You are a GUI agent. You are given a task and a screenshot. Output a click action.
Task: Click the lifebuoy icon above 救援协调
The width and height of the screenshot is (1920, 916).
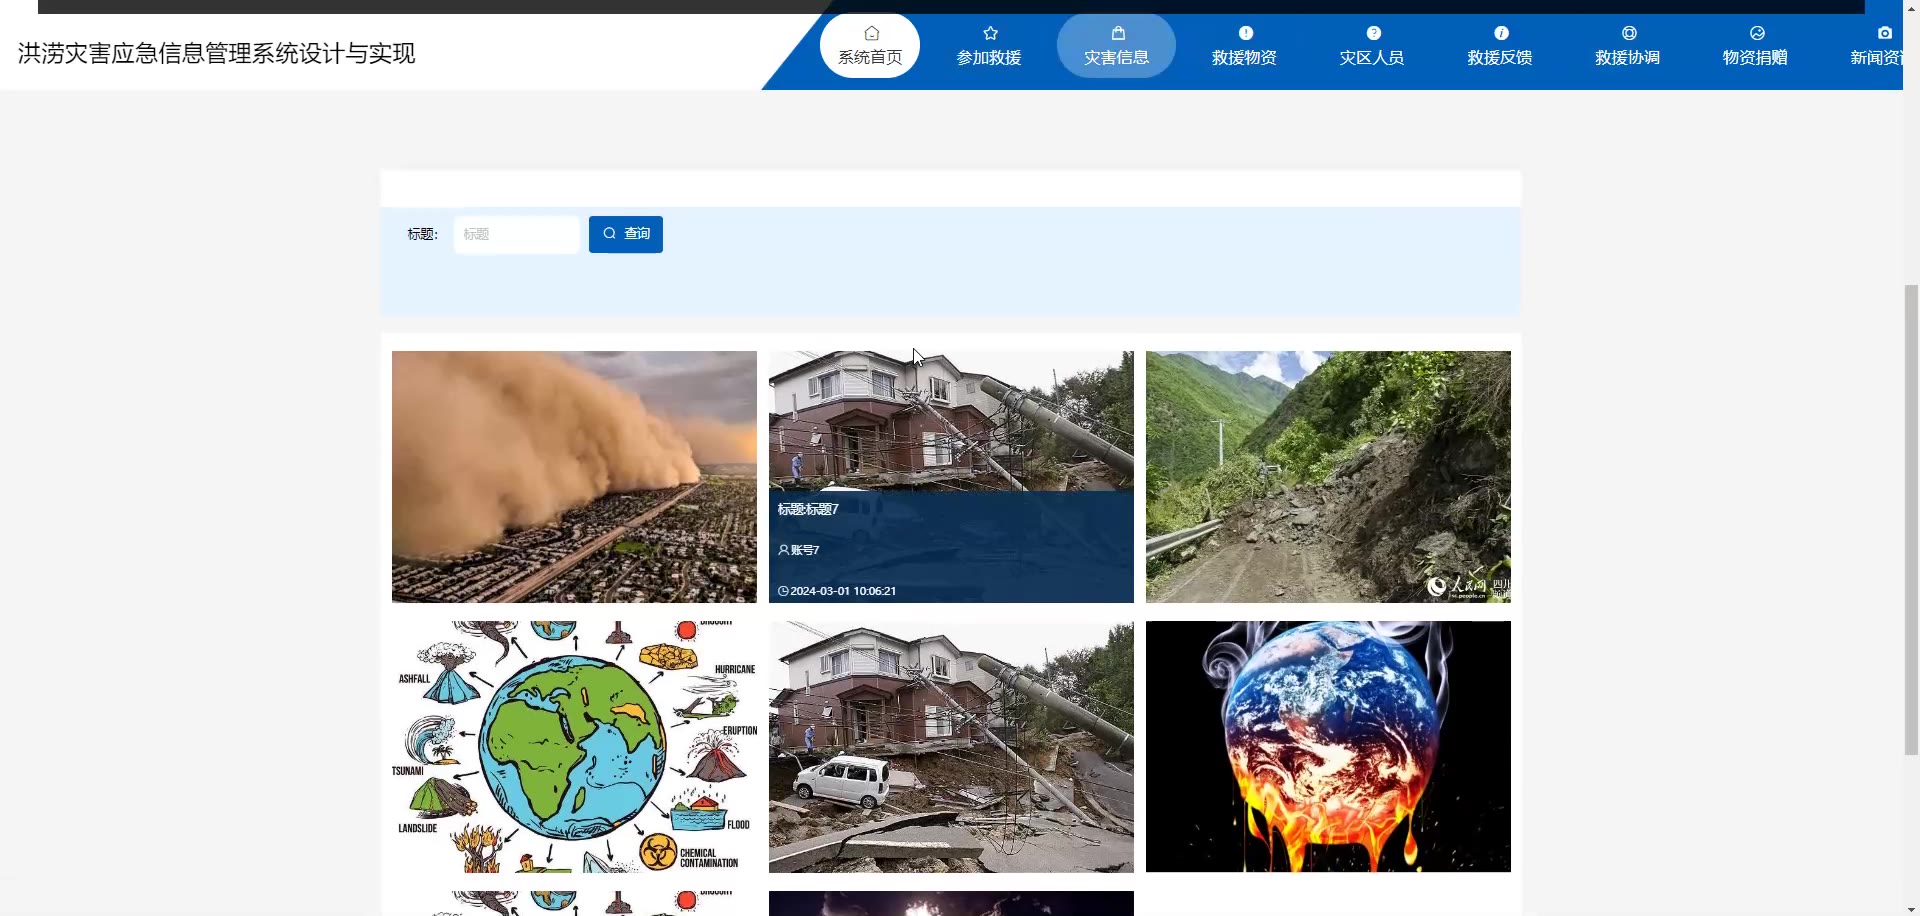pos(1629,33)
